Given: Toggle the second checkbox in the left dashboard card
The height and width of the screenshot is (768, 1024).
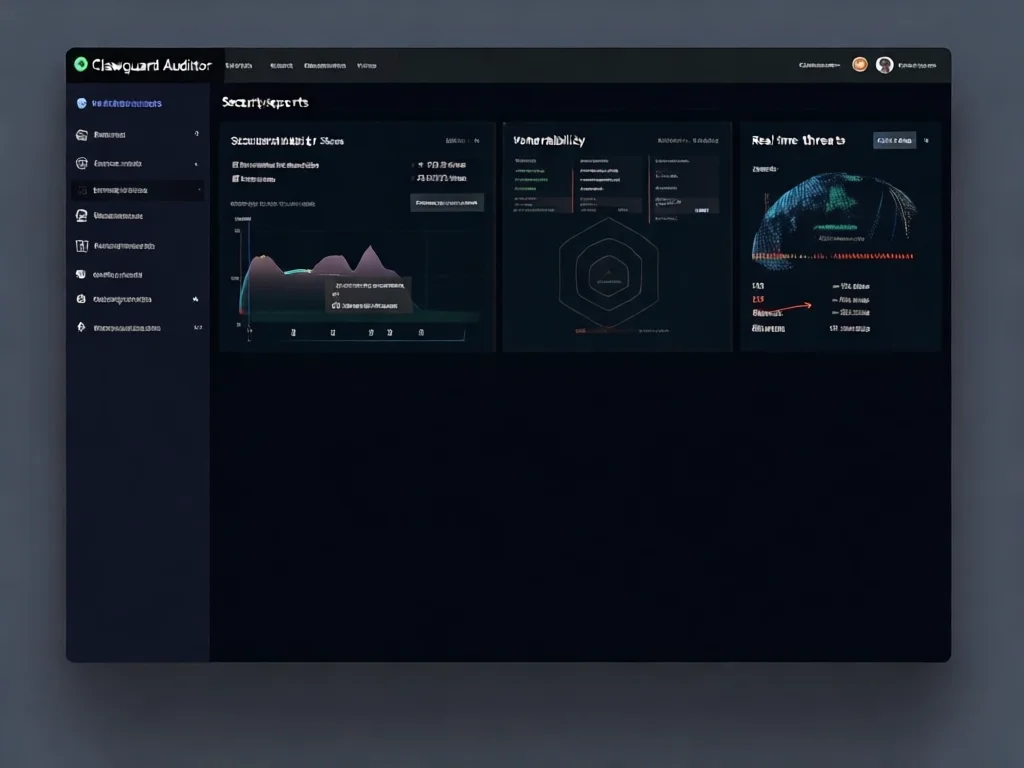Looking at the screenshot, I should [x=235, y=179].
